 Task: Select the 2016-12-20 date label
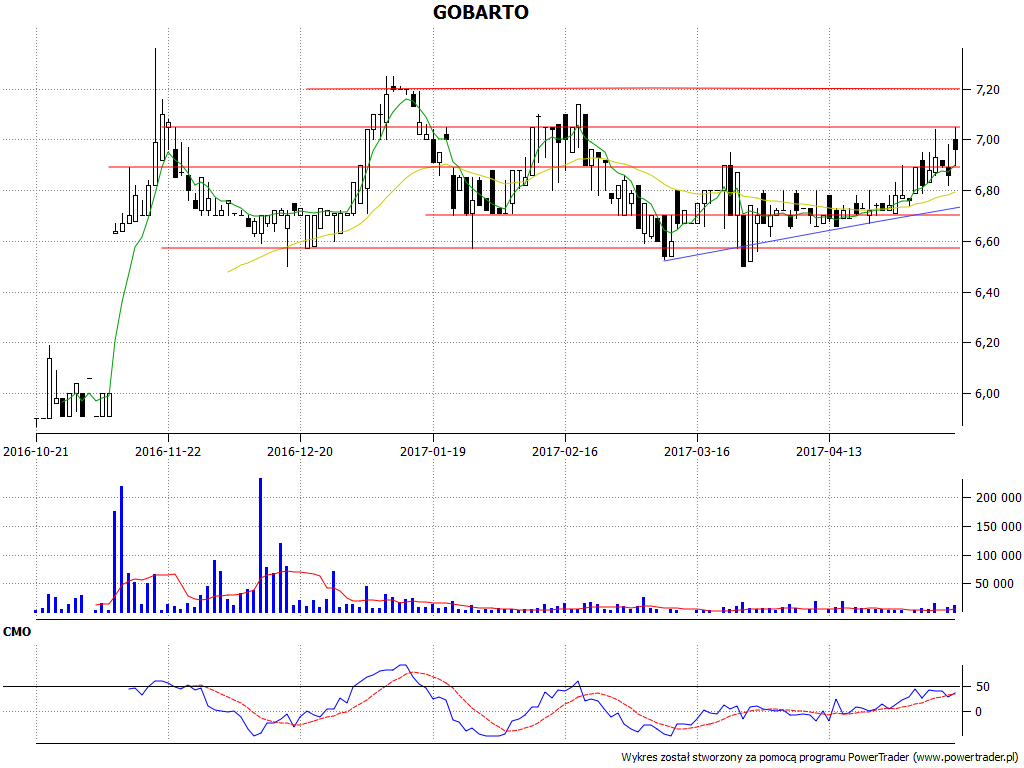(300, 451)
